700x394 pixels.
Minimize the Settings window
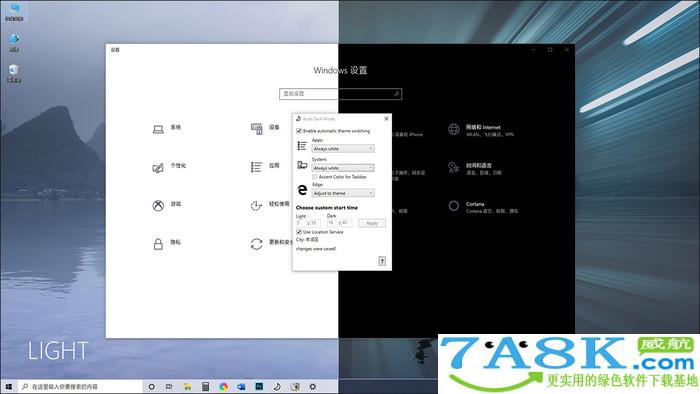click(x=533, y=50)
